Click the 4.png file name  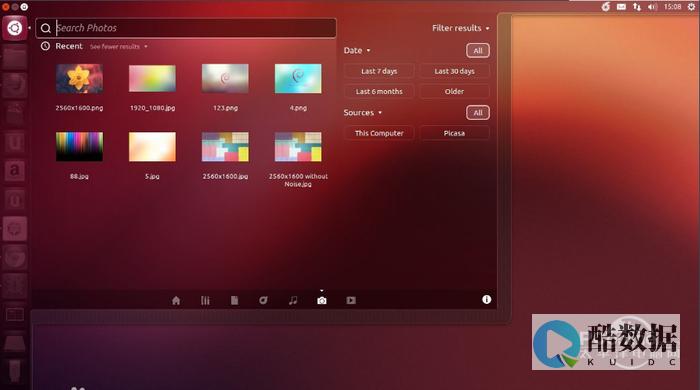pyautogui.click(x=298, y=108)
